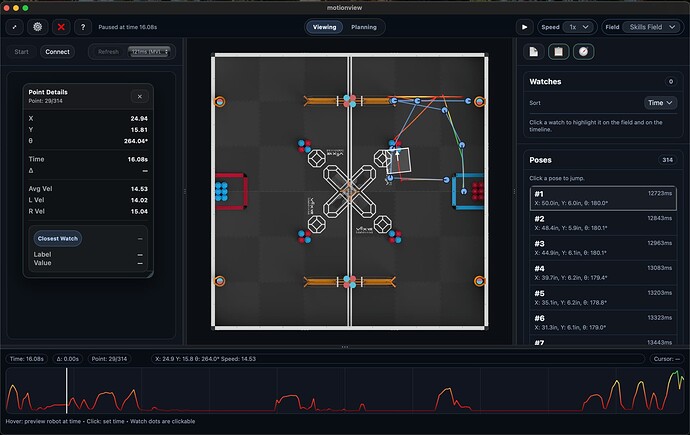Toggle the compass poses icon
690x435 pixels.
[x=584, y=52]
